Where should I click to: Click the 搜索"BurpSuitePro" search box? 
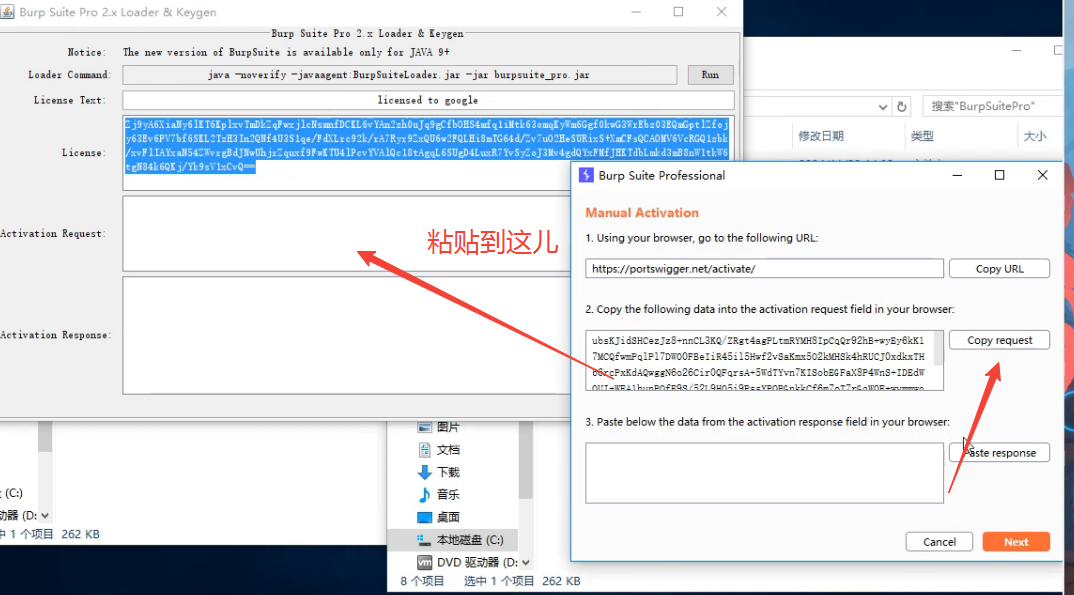[991, 106]
